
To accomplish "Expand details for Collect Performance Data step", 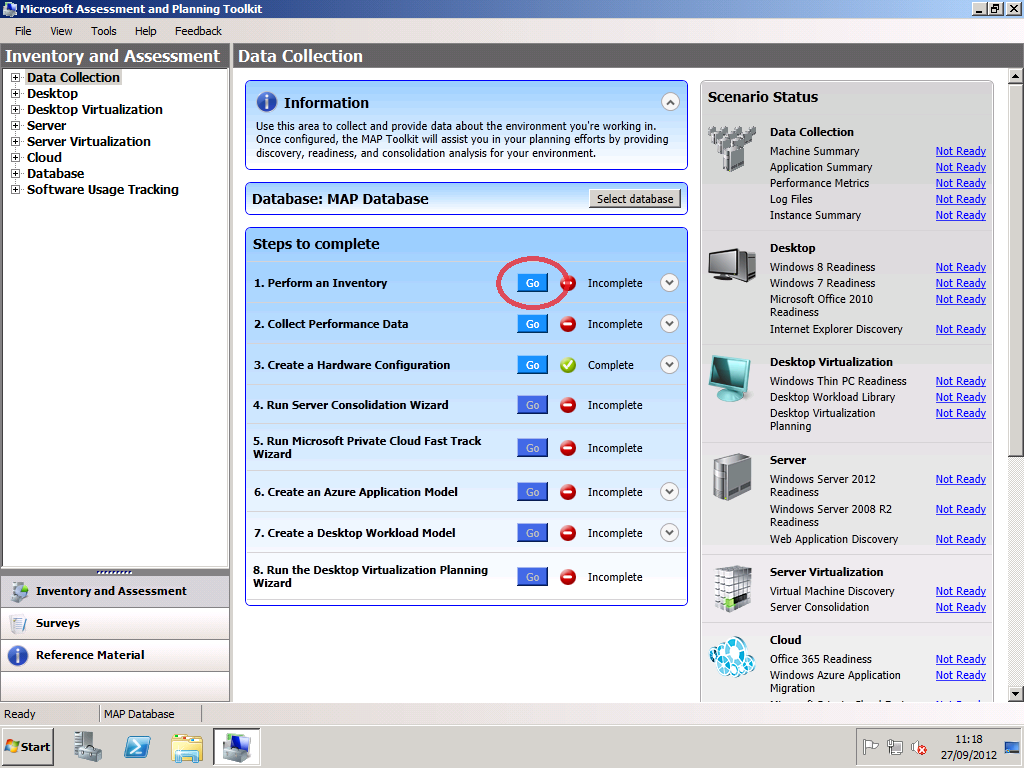I will pos(669,324).
